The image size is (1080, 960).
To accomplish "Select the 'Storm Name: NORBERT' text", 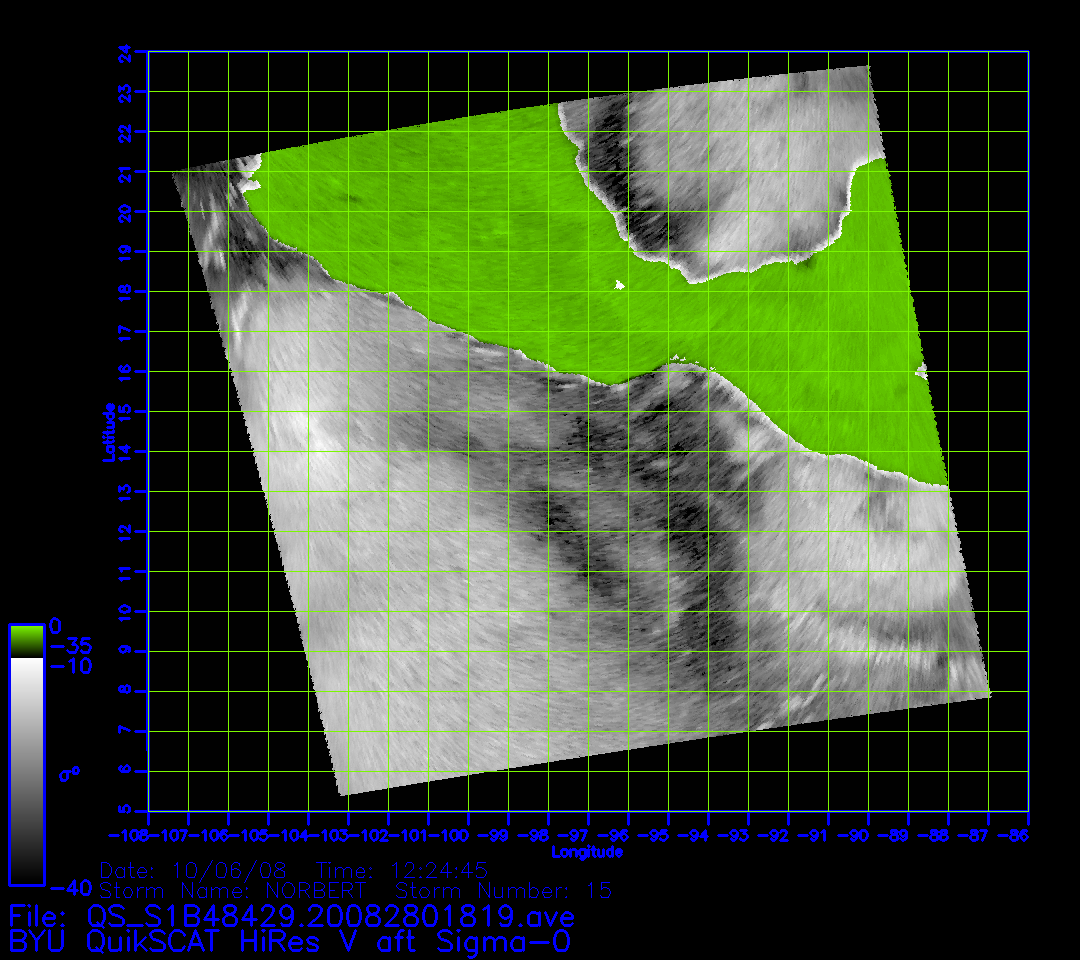I will point(235,890).
